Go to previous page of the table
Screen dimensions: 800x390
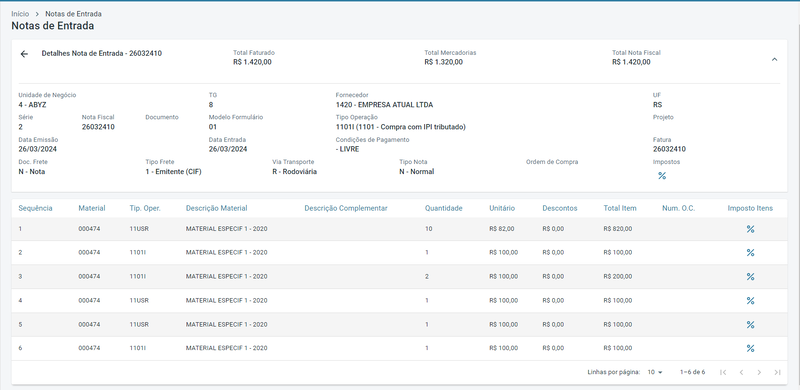tap(741, 372)
